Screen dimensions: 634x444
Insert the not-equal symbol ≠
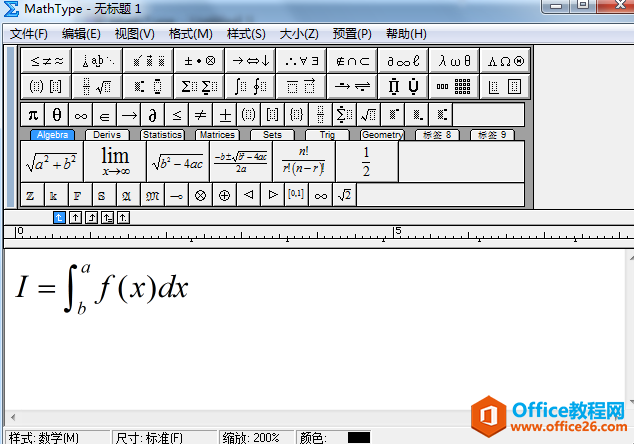(x=201, y=115)
